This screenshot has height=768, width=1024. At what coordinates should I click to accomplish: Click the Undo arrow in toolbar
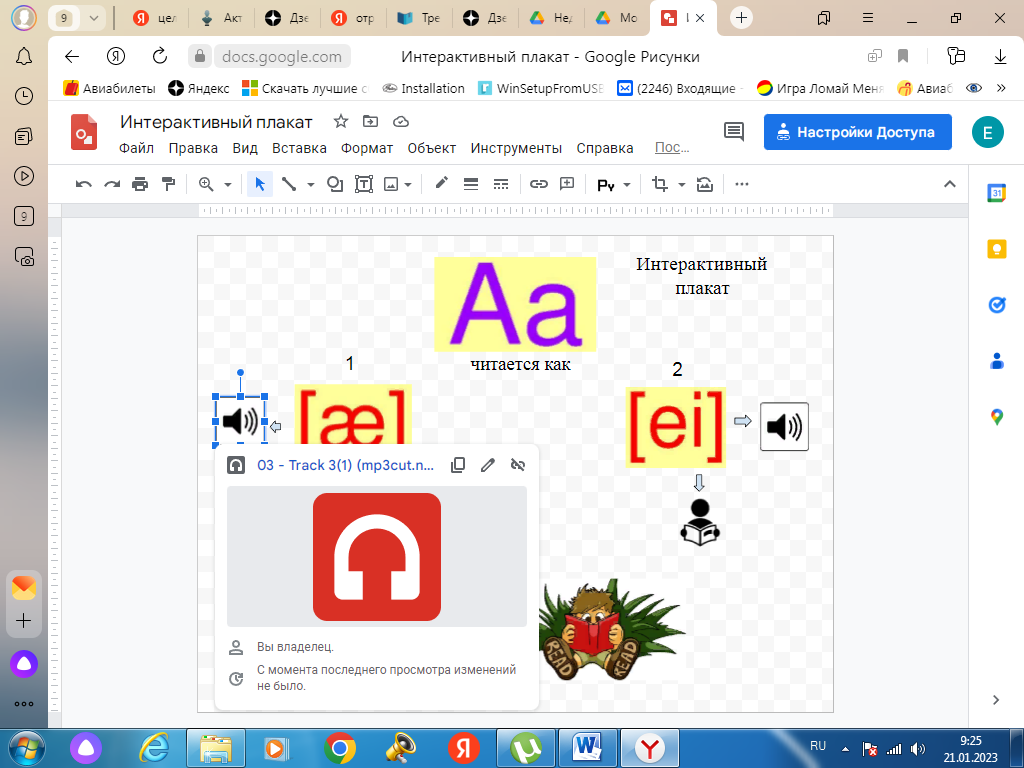(x=84, y=184)
